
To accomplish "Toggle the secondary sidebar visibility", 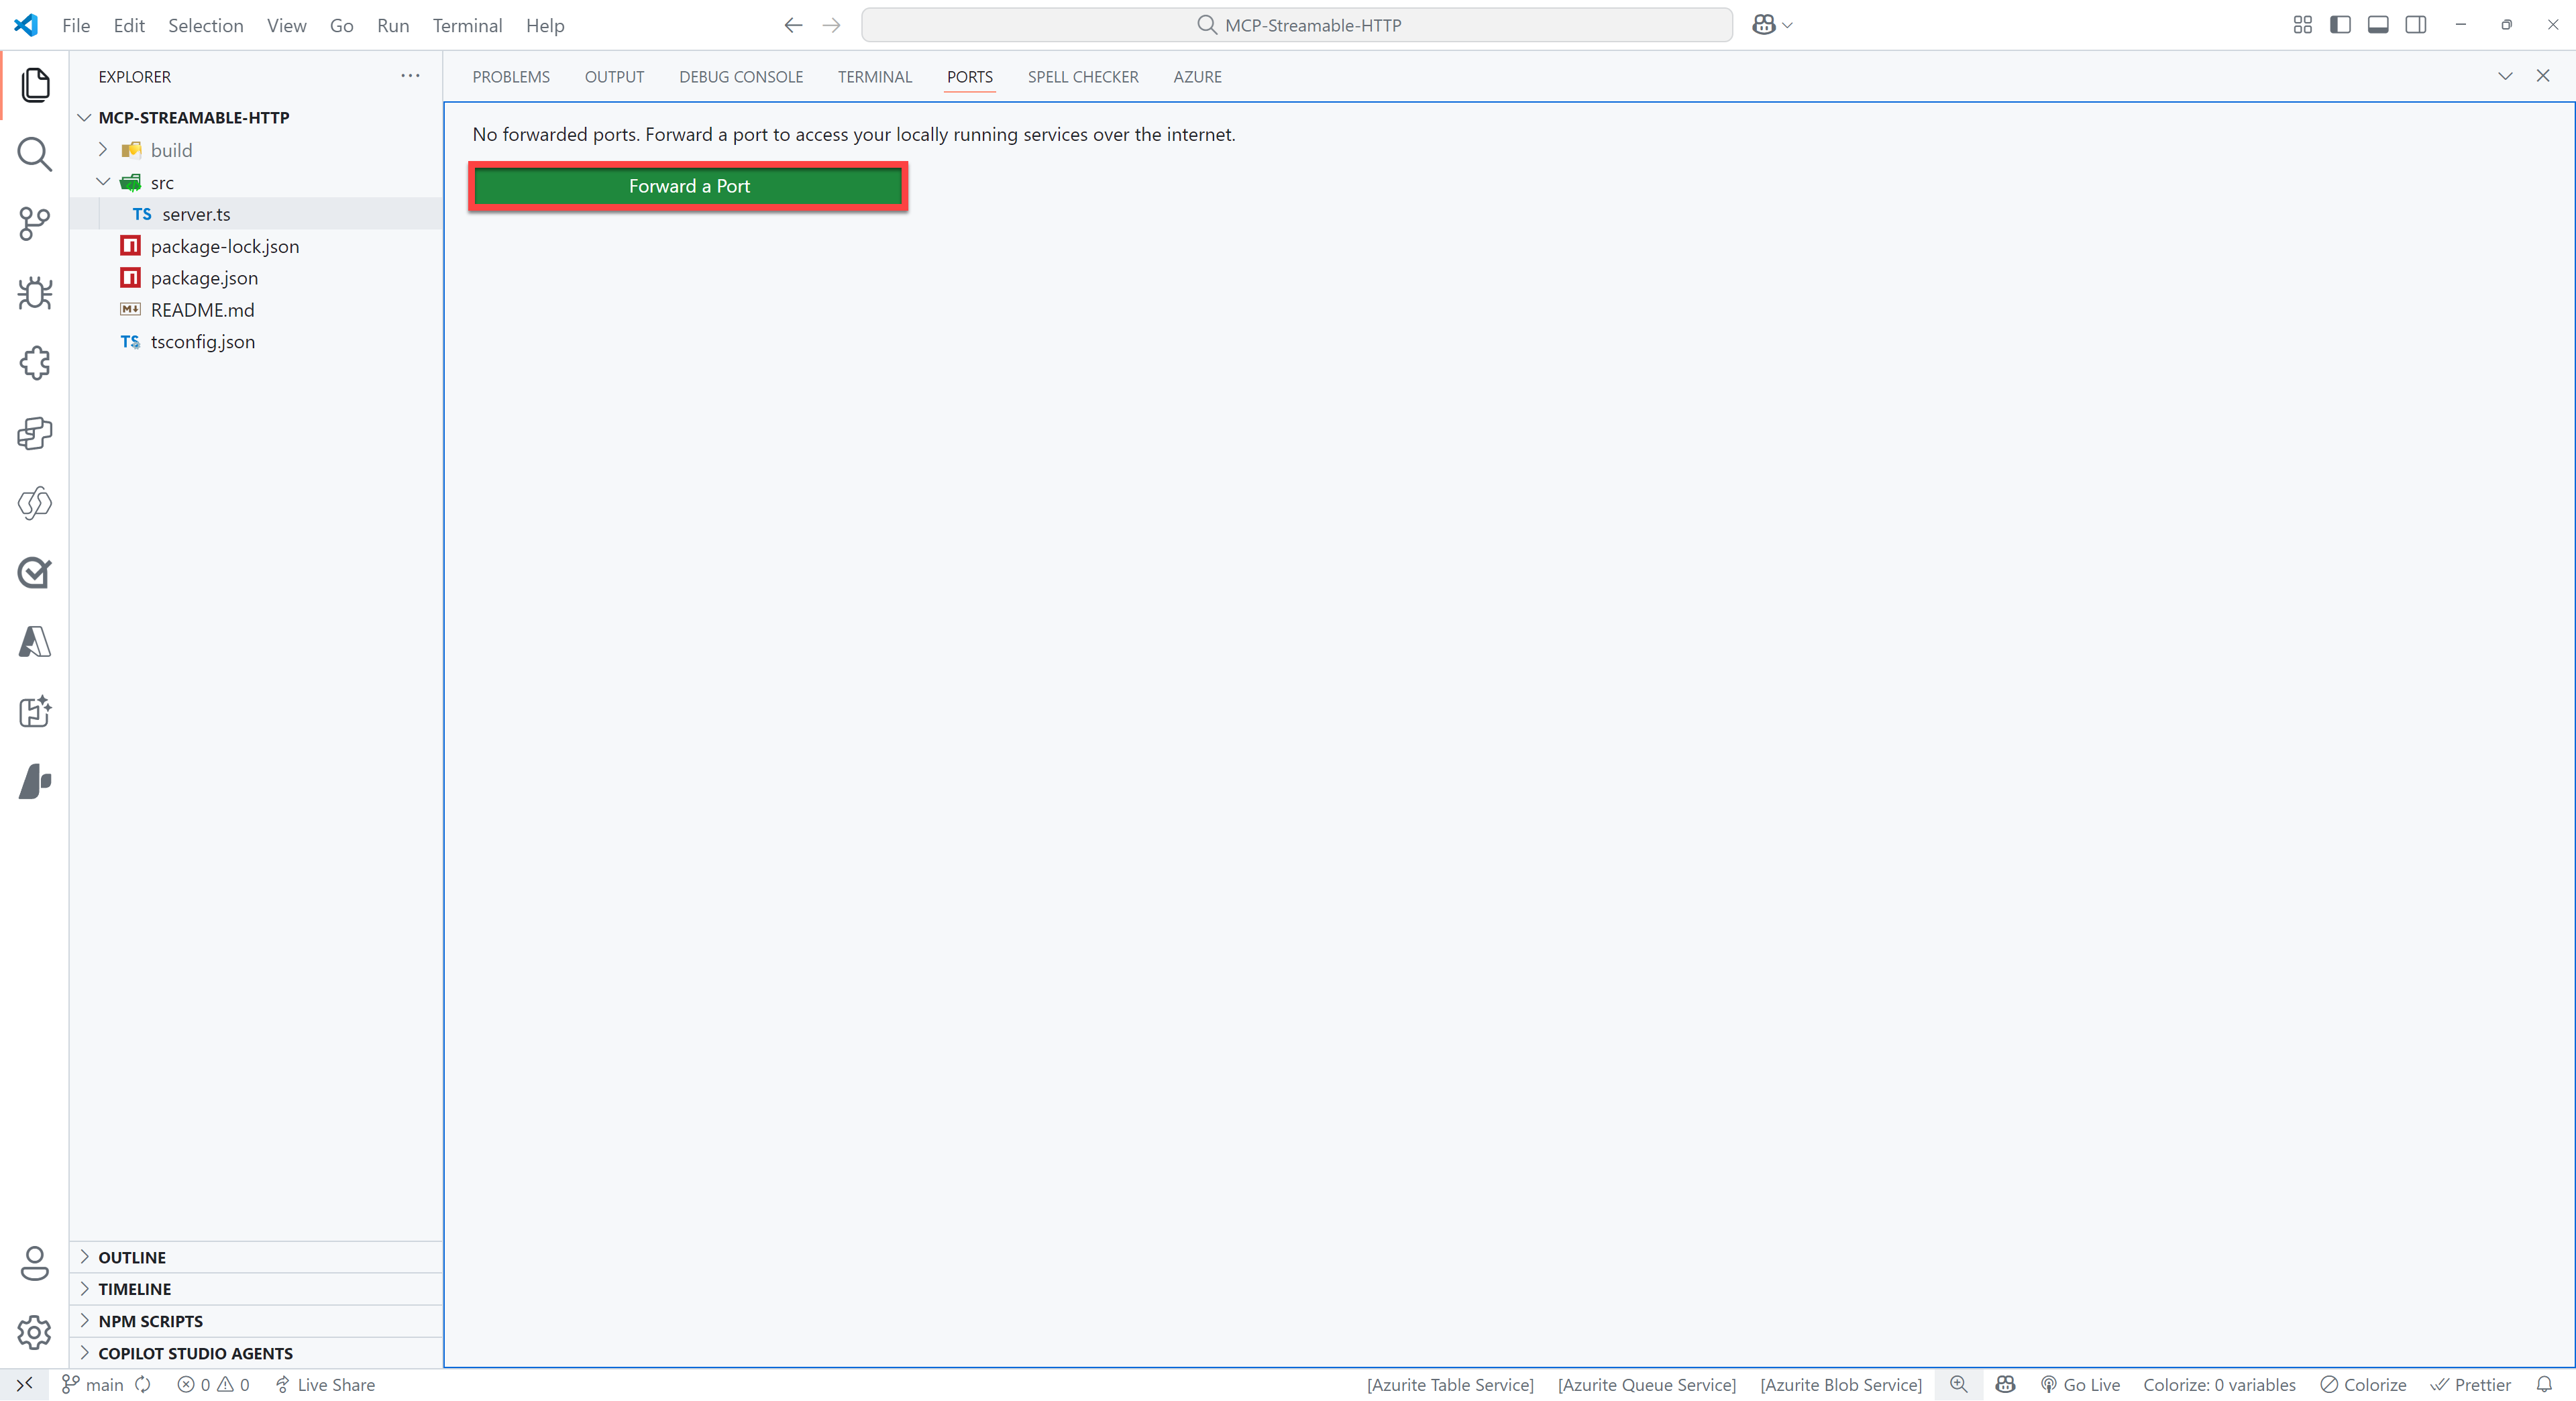I will [2417, 24].
